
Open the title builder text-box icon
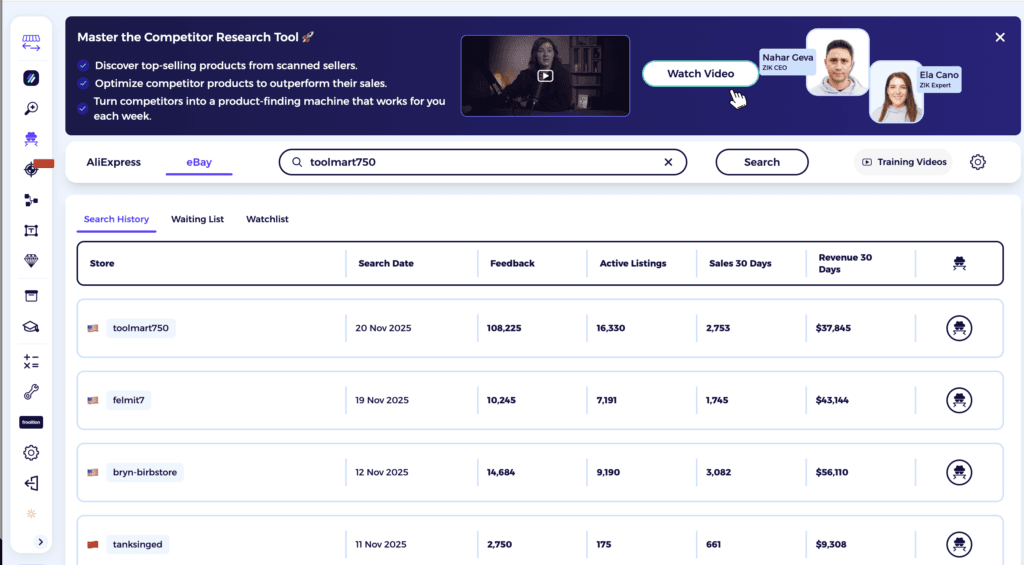31,231
